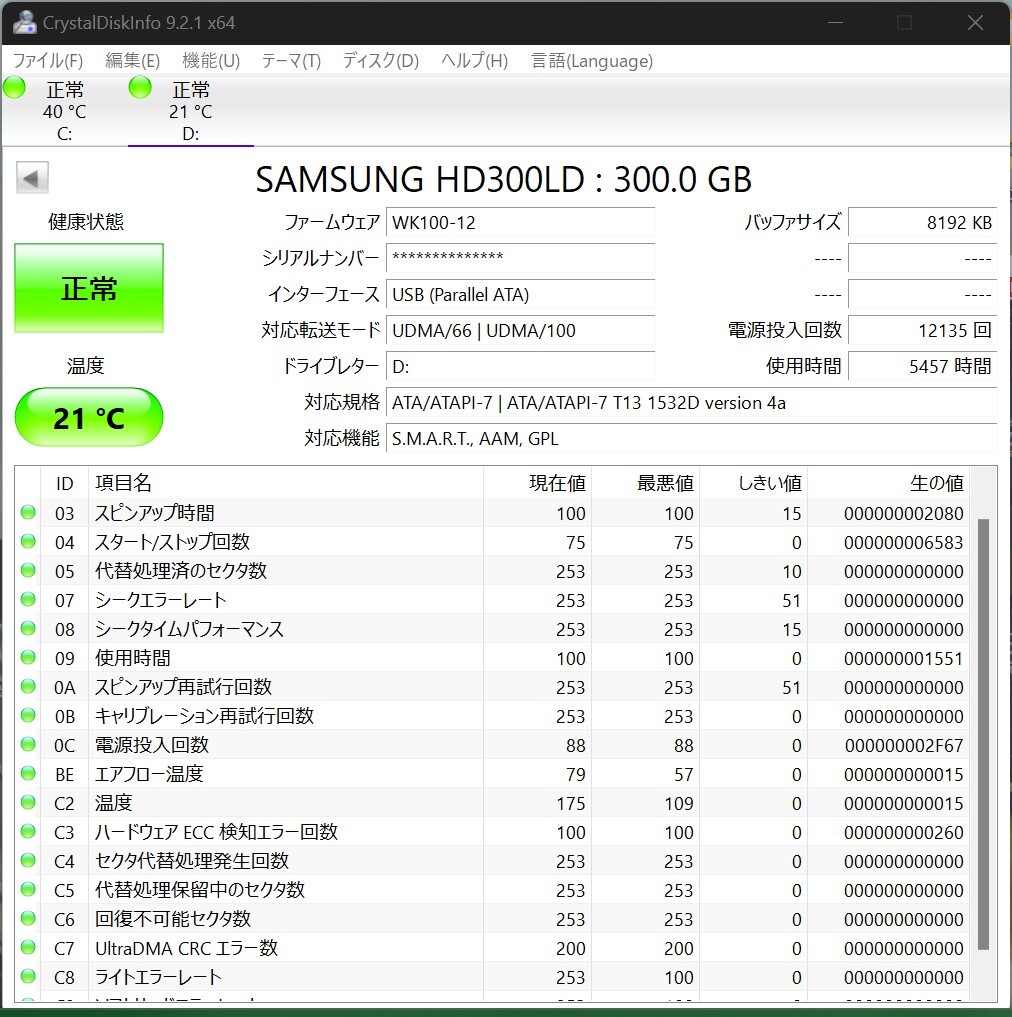
Task: Click the green indicator for the 温度 attribute
Action: tap(28, 802)
